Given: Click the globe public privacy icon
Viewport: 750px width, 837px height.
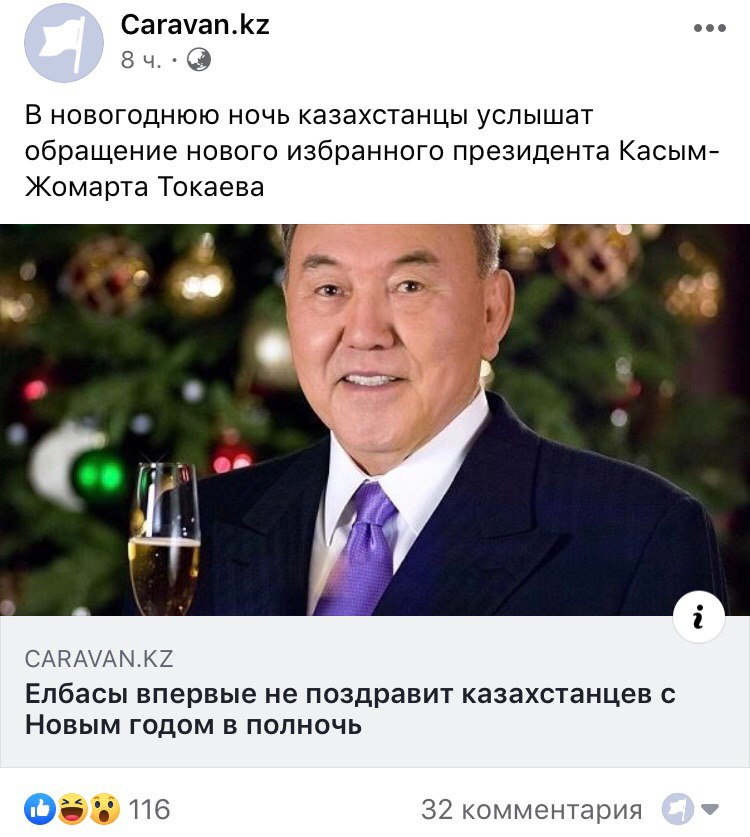Looking at the screenshot, I should pyautogui.click(x=199, y=60).
